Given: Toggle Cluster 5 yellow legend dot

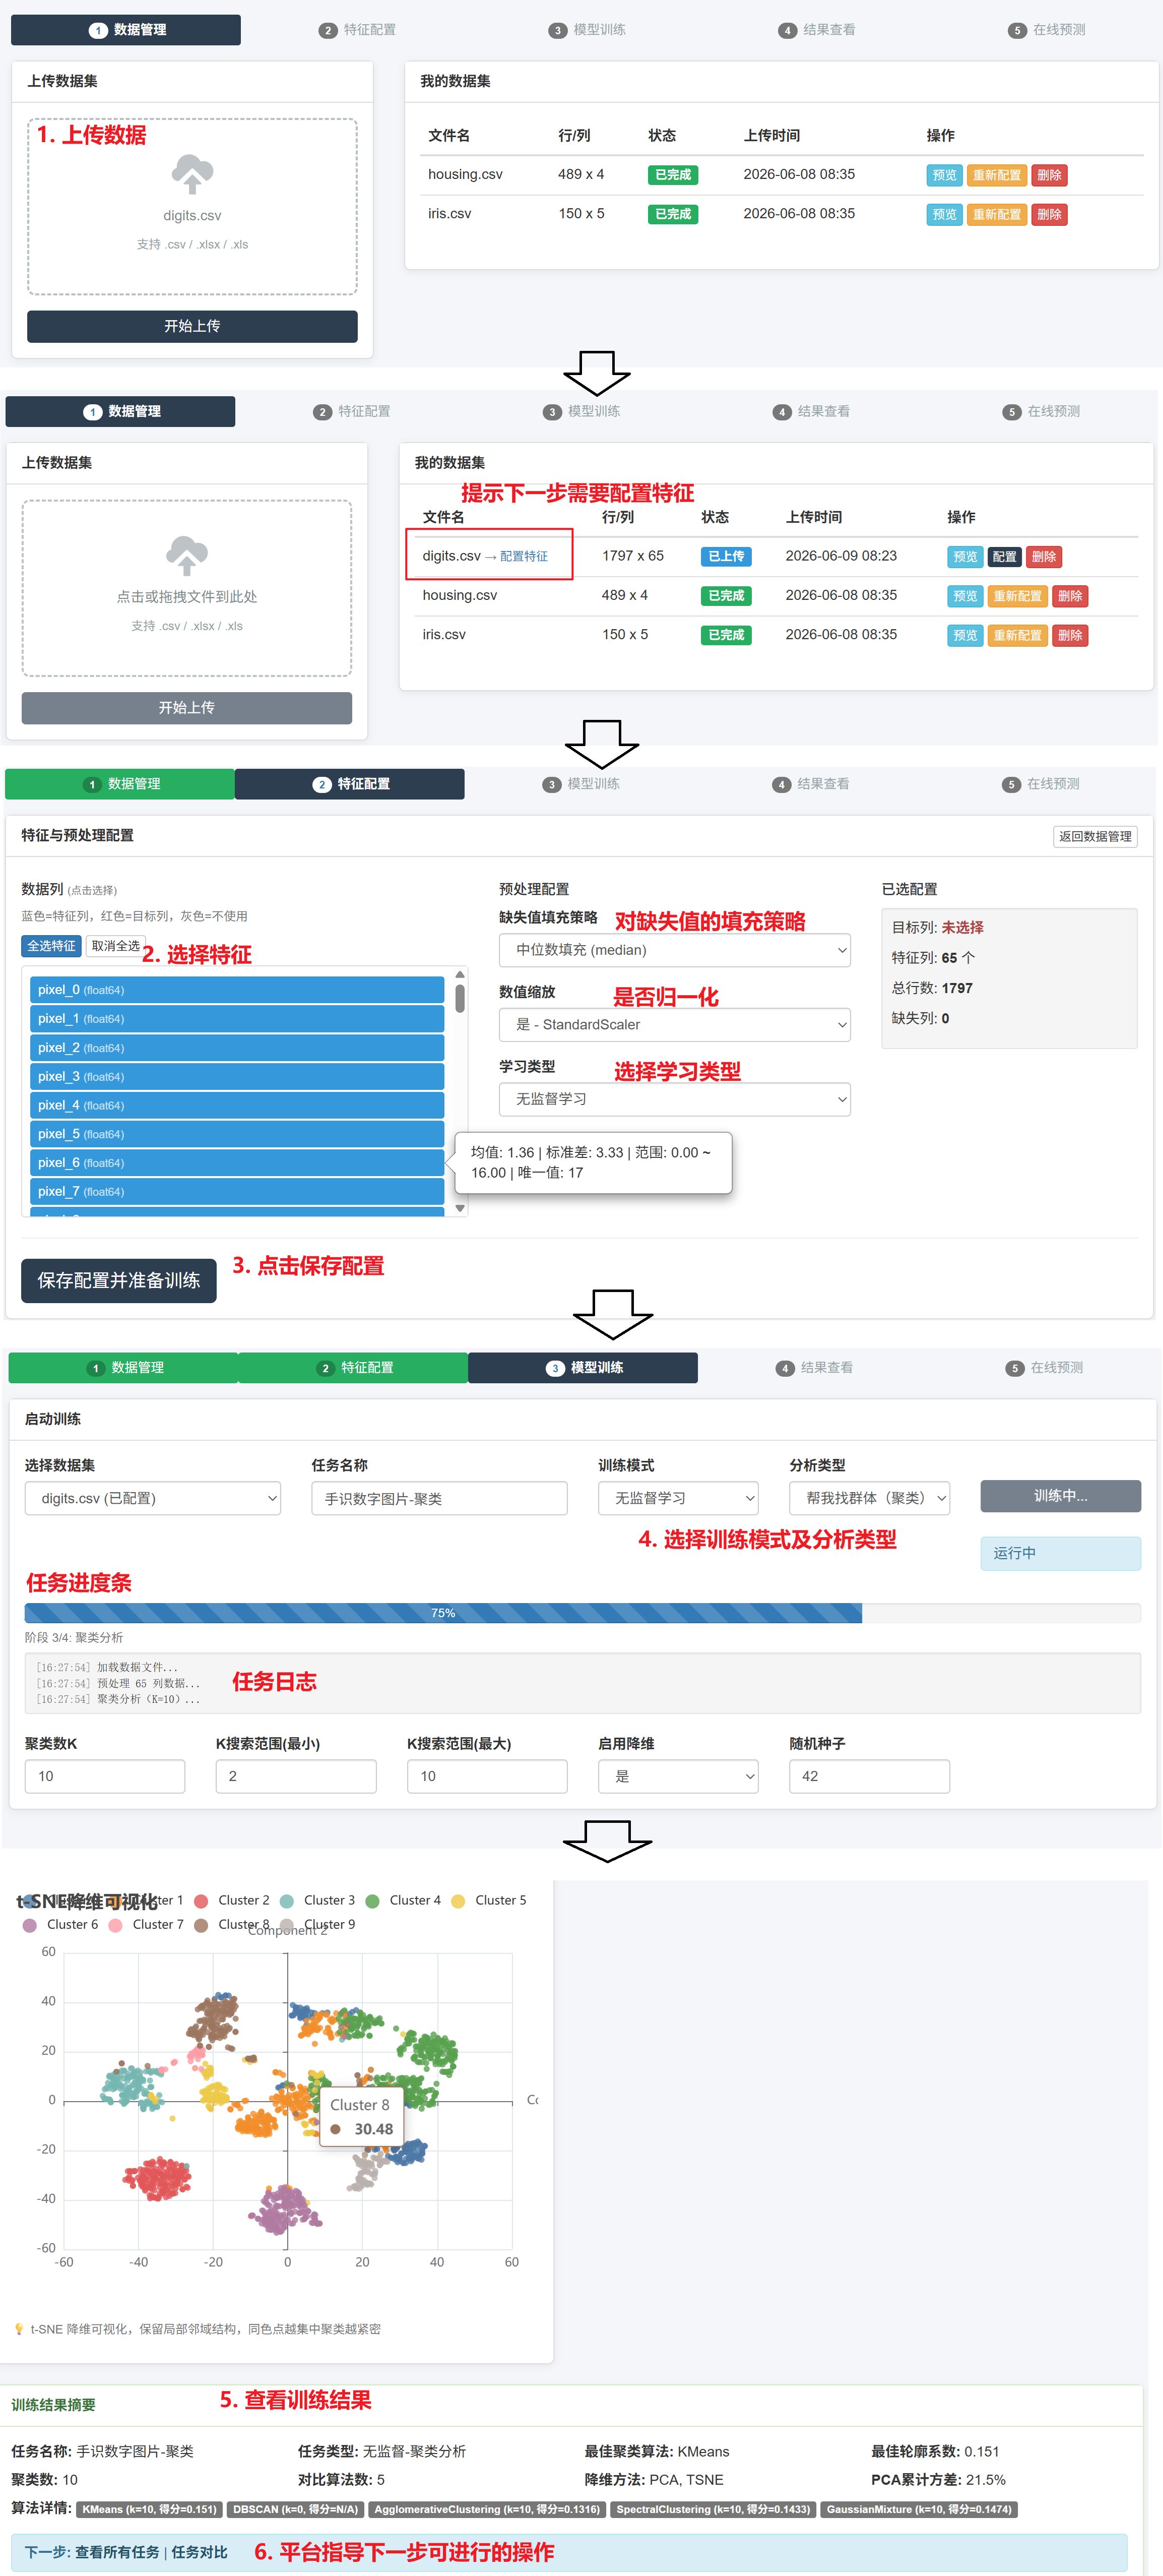Looking at the screenshot, I should (458, 1901).
